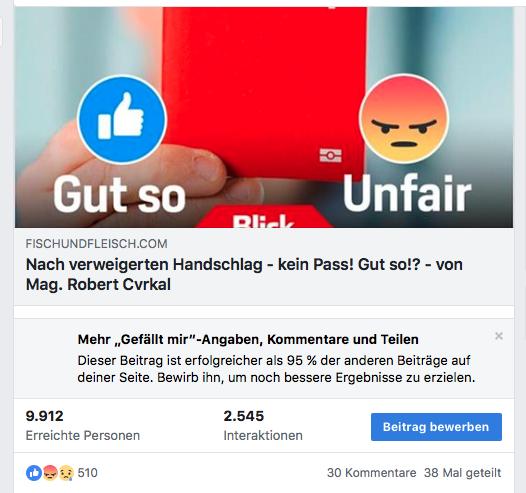
Task: Click the small emblem on the red card
Action: tap(330, 155)
